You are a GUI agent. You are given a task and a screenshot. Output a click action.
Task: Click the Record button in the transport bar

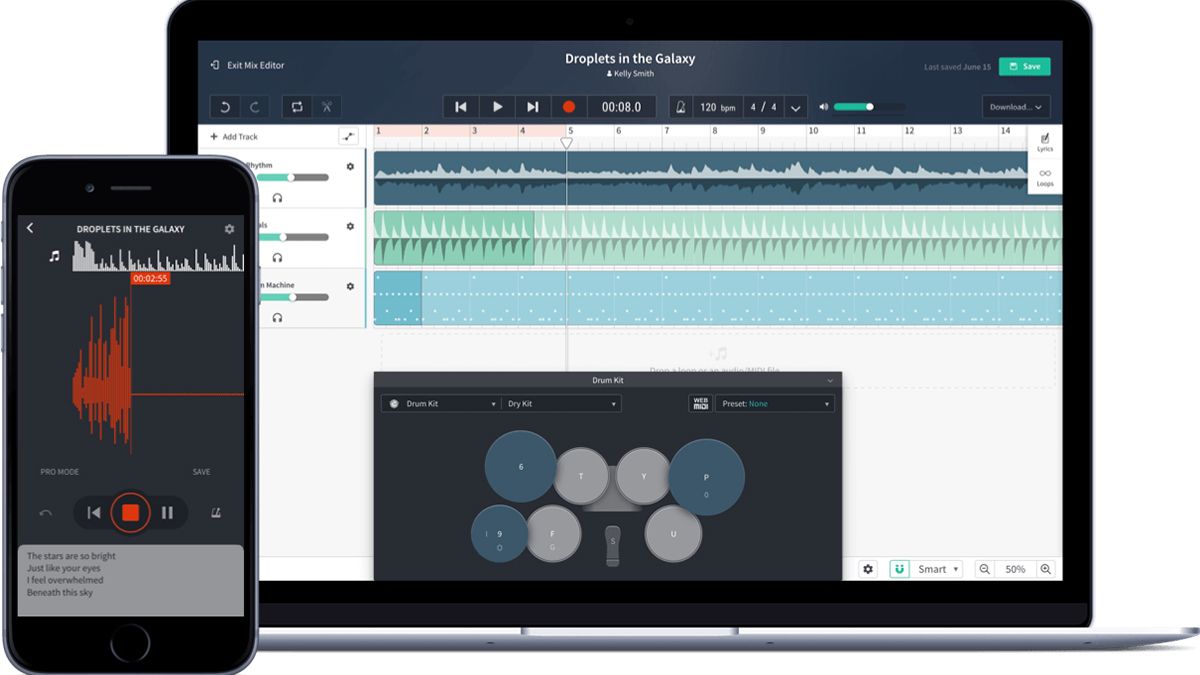click(x=568, y=106)
